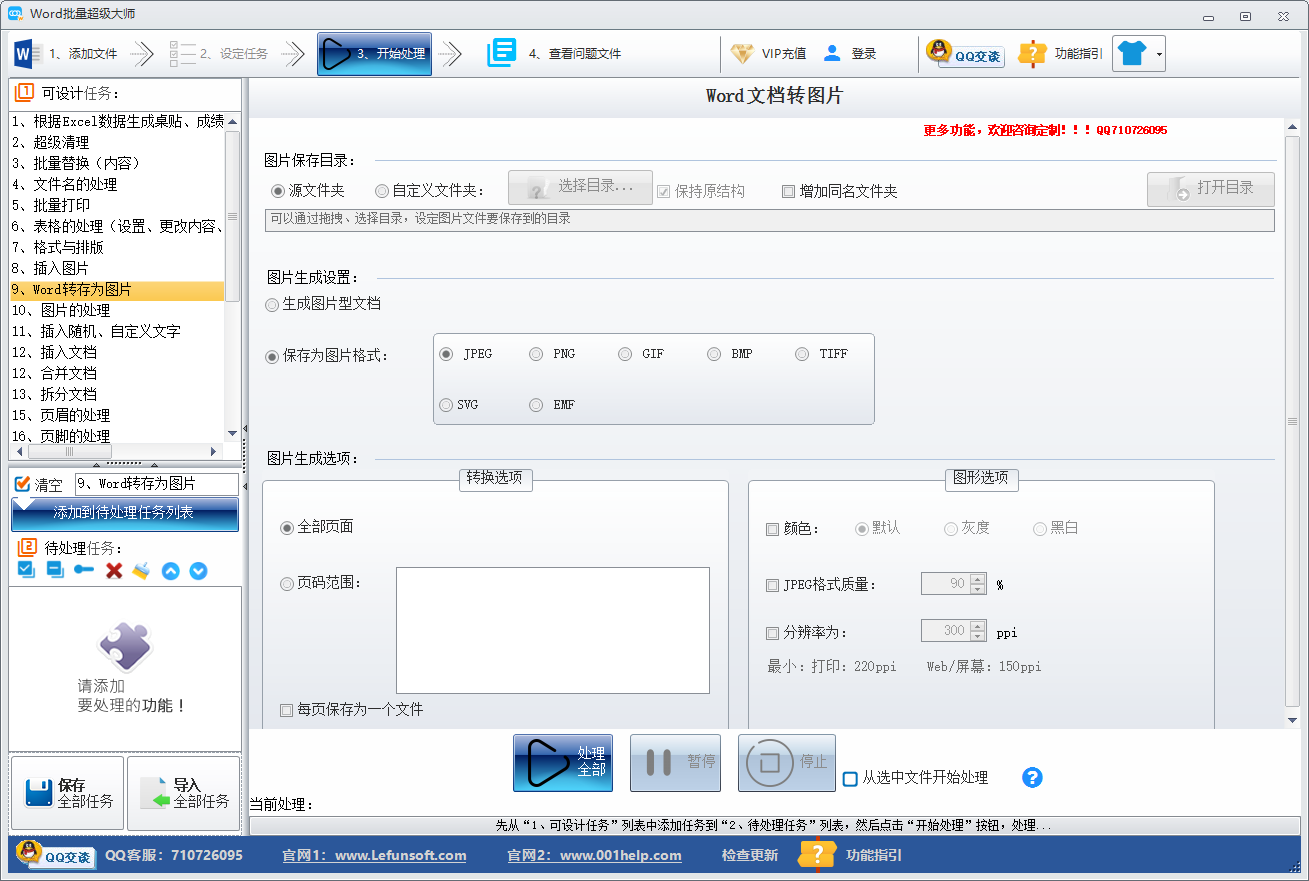Click the top QQ交谈 penguin icon
Image resolution: width=1309 pixels, height=881 pixels.
[x=938, y=51]
